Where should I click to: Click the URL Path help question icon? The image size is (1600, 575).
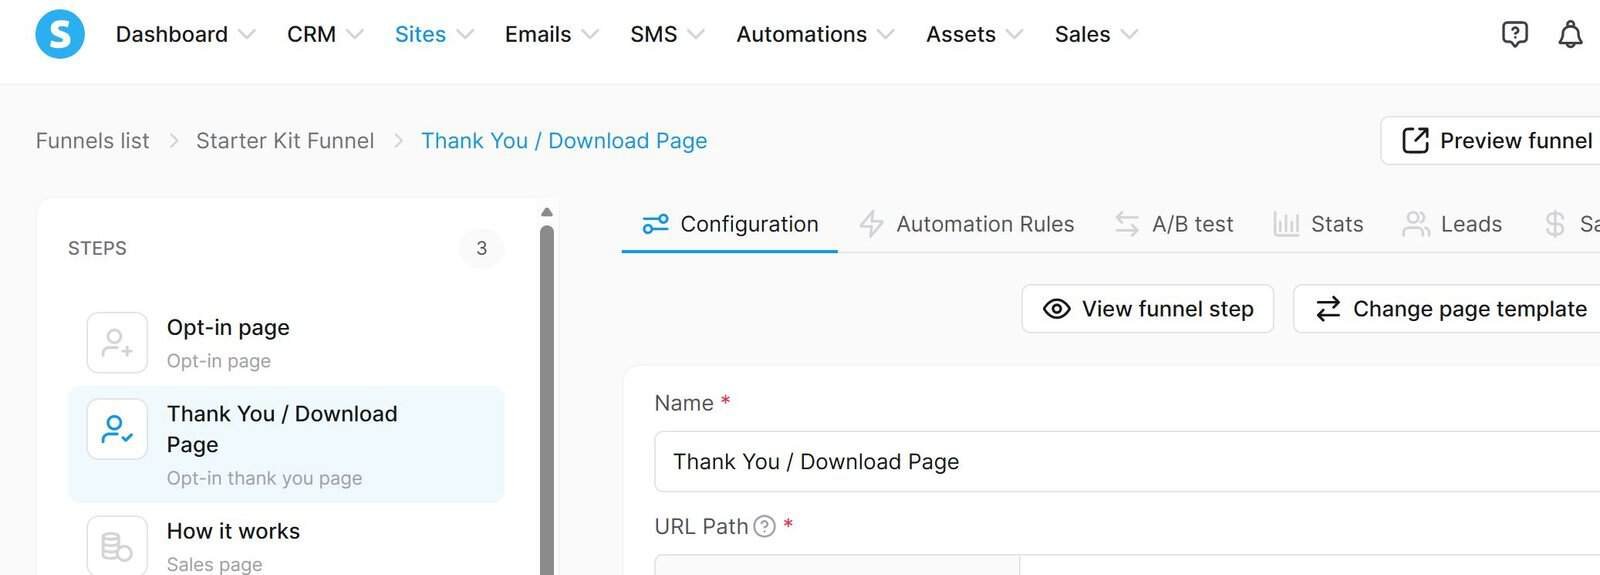(764, 526)
